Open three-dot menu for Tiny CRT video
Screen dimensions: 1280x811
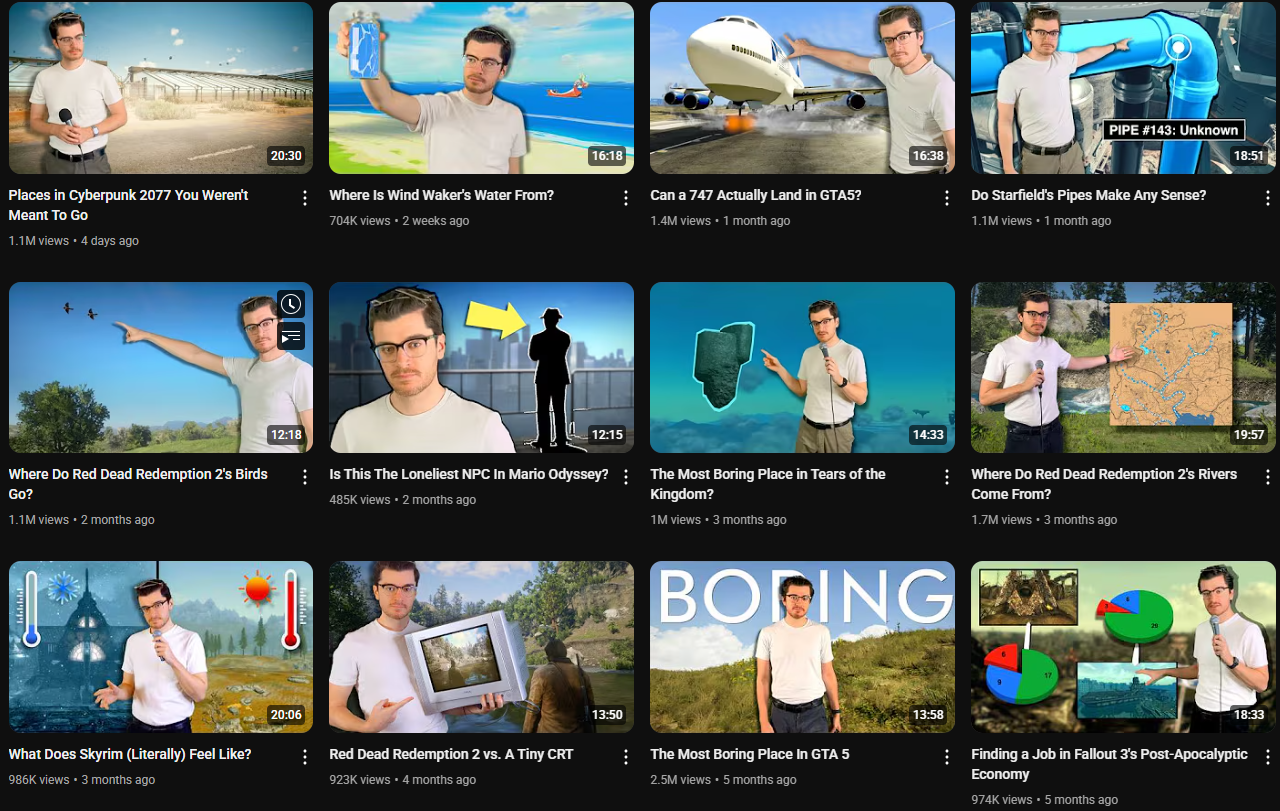click(x=626, y=757)
